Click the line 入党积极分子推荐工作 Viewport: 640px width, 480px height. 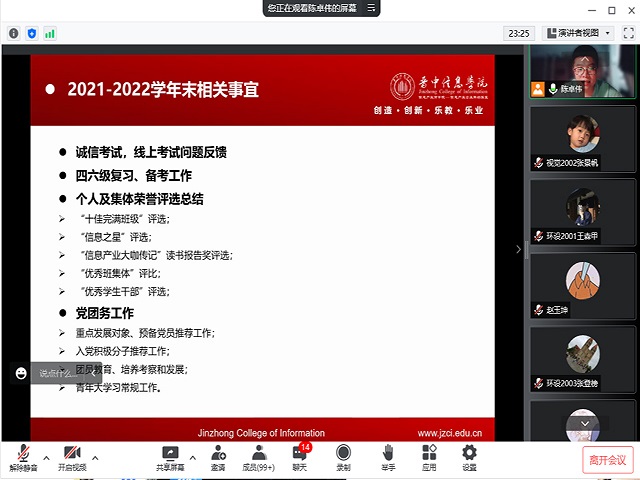coord(123,351)
